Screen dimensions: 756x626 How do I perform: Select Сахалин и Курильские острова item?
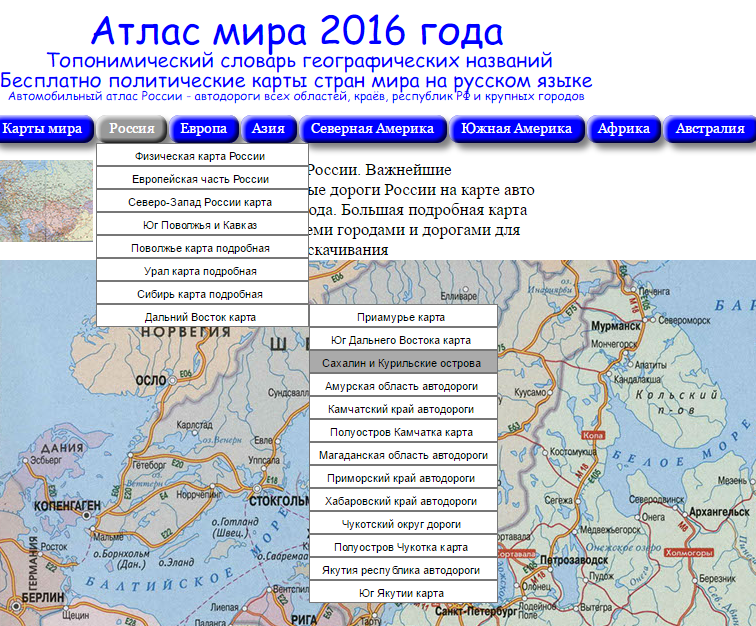point(402,363)
